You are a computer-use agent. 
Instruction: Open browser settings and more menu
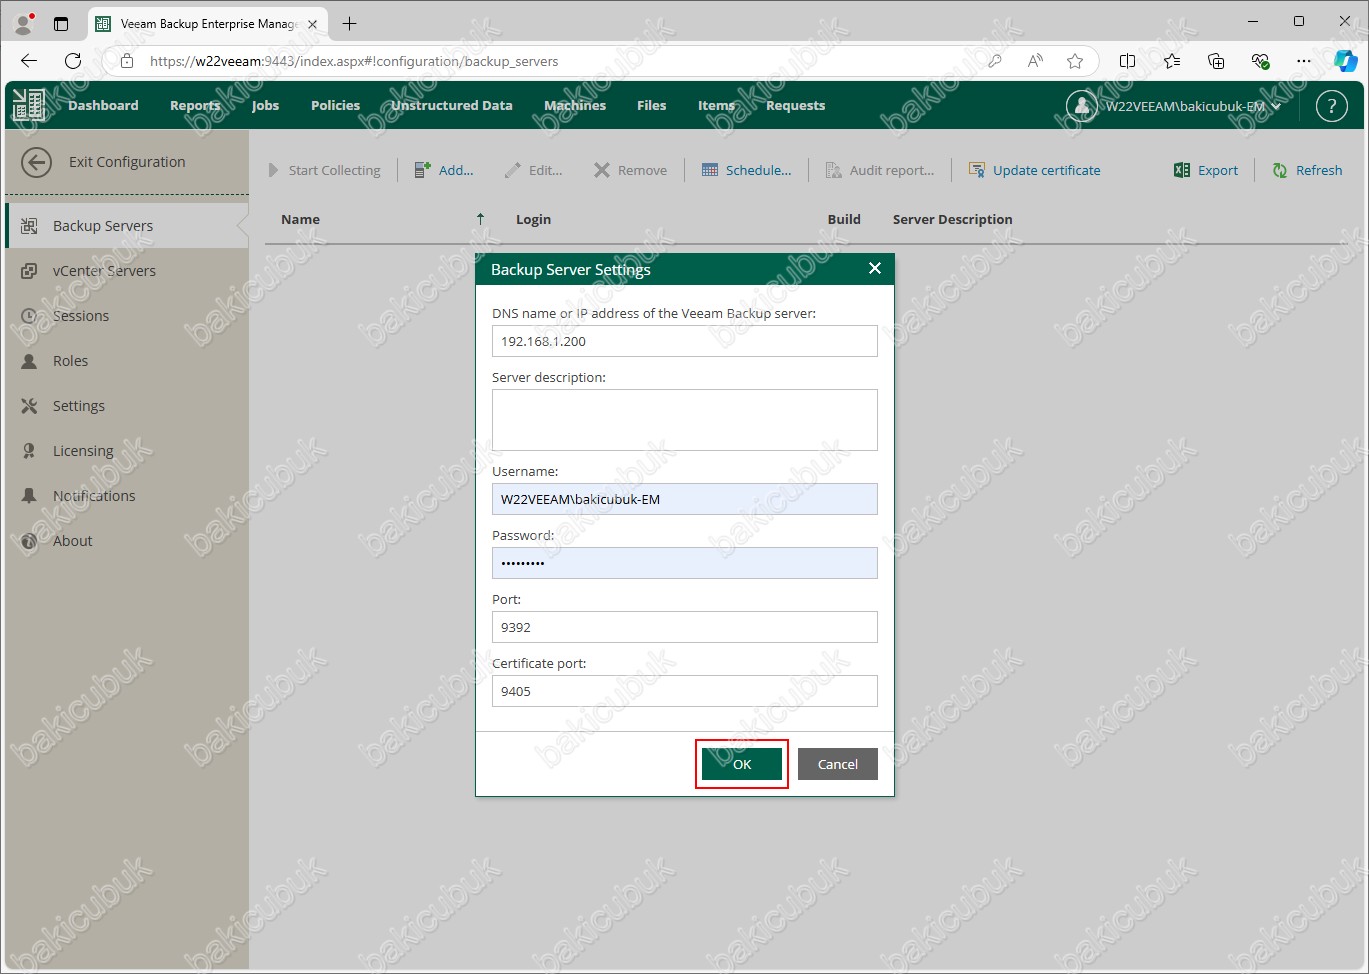1304,61
